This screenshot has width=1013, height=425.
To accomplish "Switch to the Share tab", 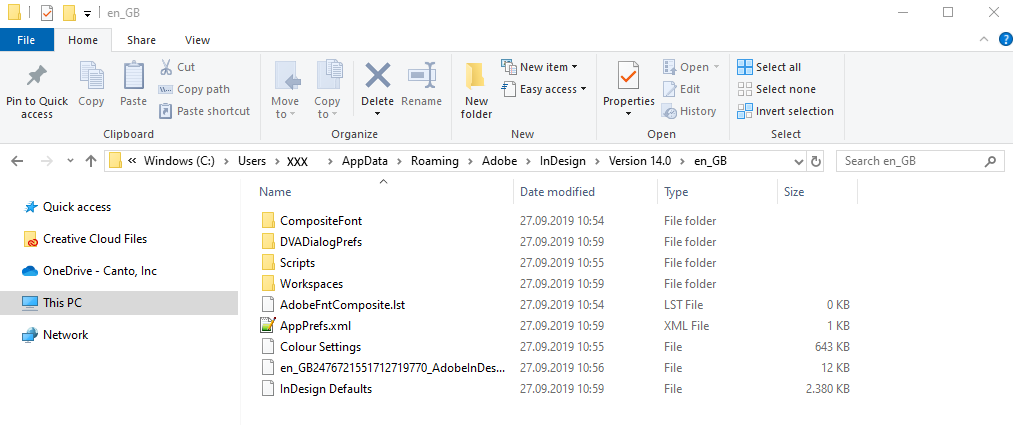I will 141,40.
